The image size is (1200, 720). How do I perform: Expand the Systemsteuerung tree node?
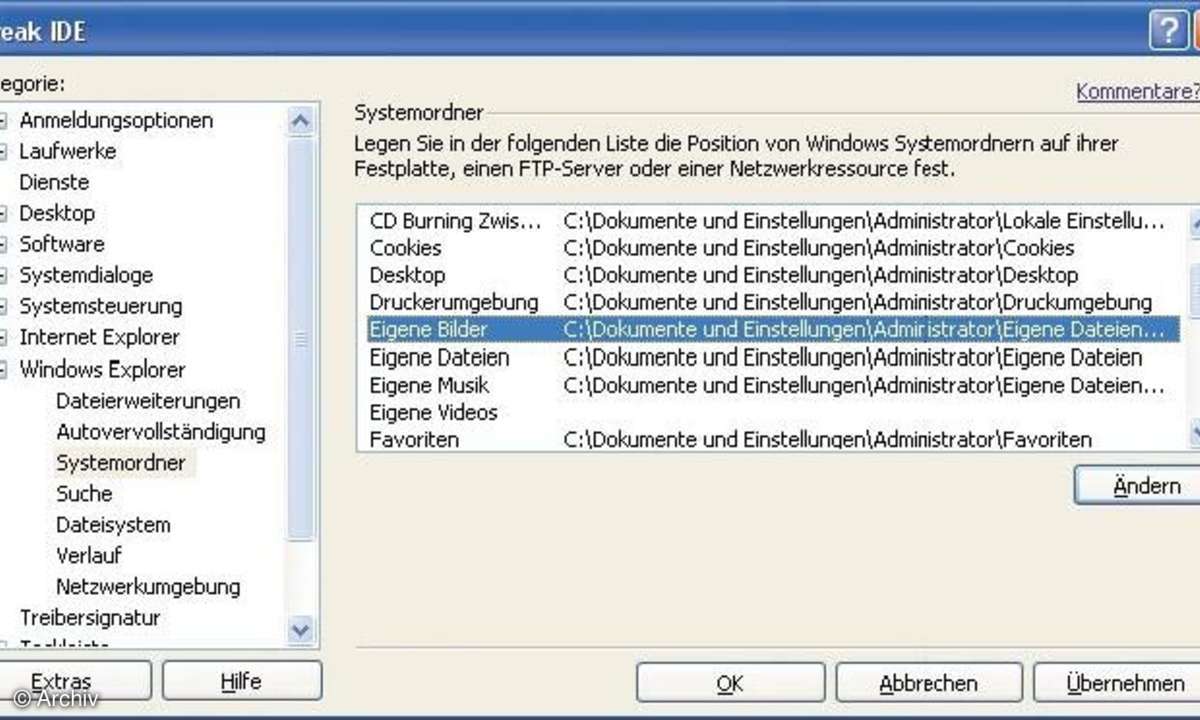click(x=3, y=307)
